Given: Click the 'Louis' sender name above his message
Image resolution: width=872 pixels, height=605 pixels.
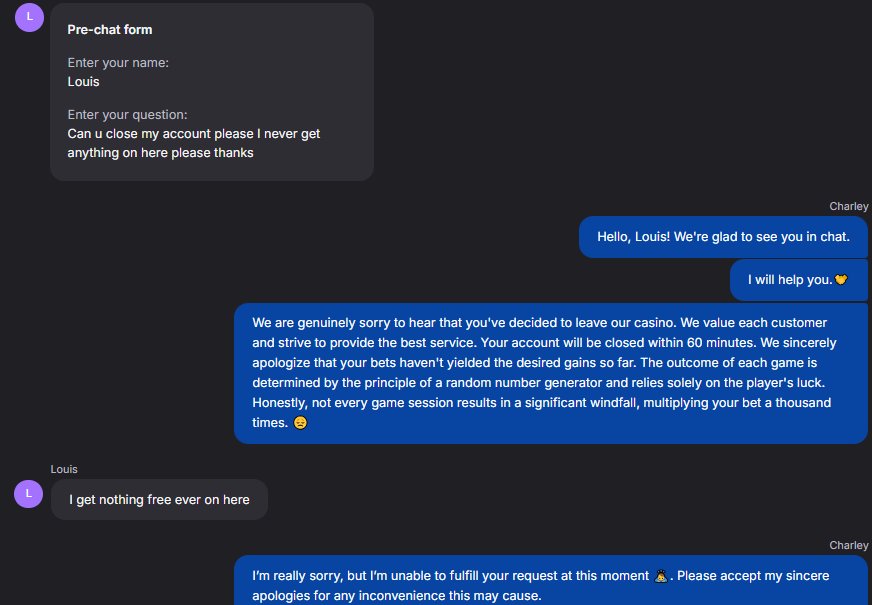Looking at the screenshot, I should tap(64, 469).
